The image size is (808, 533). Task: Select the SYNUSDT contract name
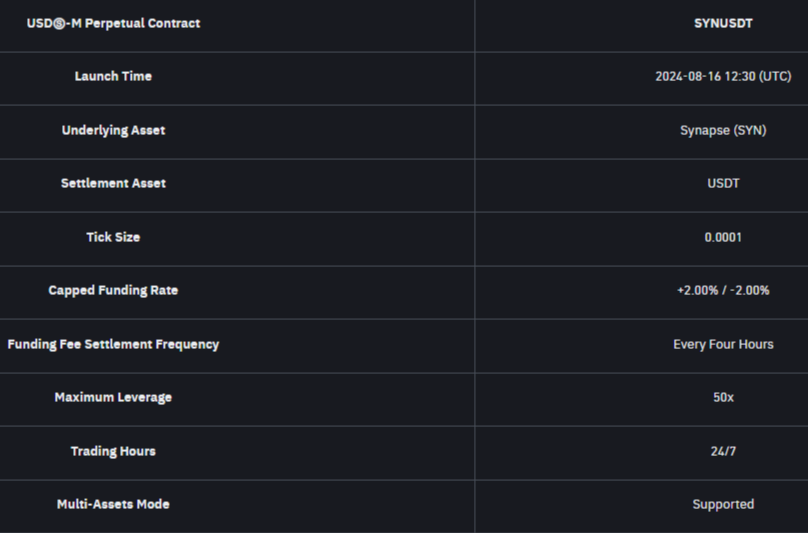pos(723,24)
